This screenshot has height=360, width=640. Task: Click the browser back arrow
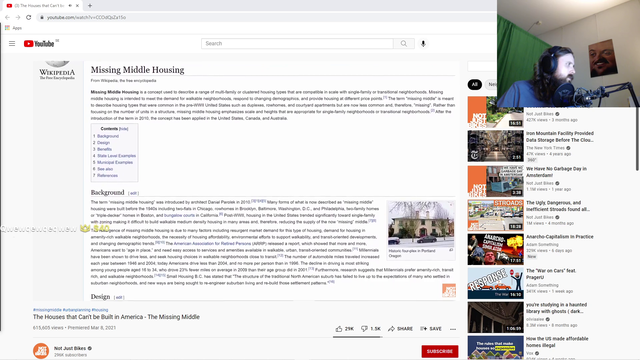(x=7, y=17)
